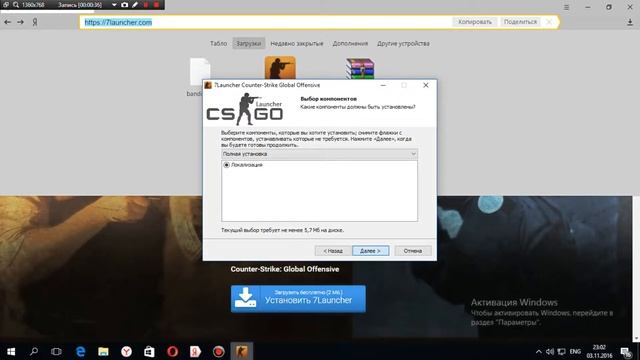Click the https://7launcher.com address field
Screen dimensions: 640x360
tap(265, 22)
